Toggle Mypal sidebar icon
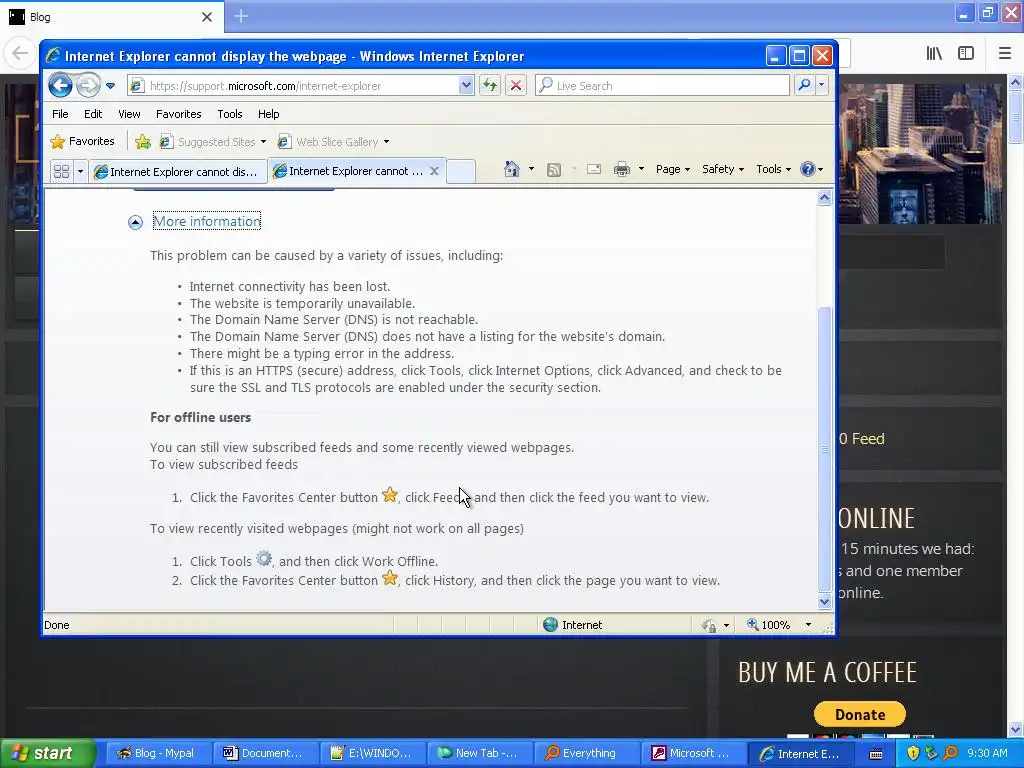Screen dimensions: 1024x768 coord(966,54)
